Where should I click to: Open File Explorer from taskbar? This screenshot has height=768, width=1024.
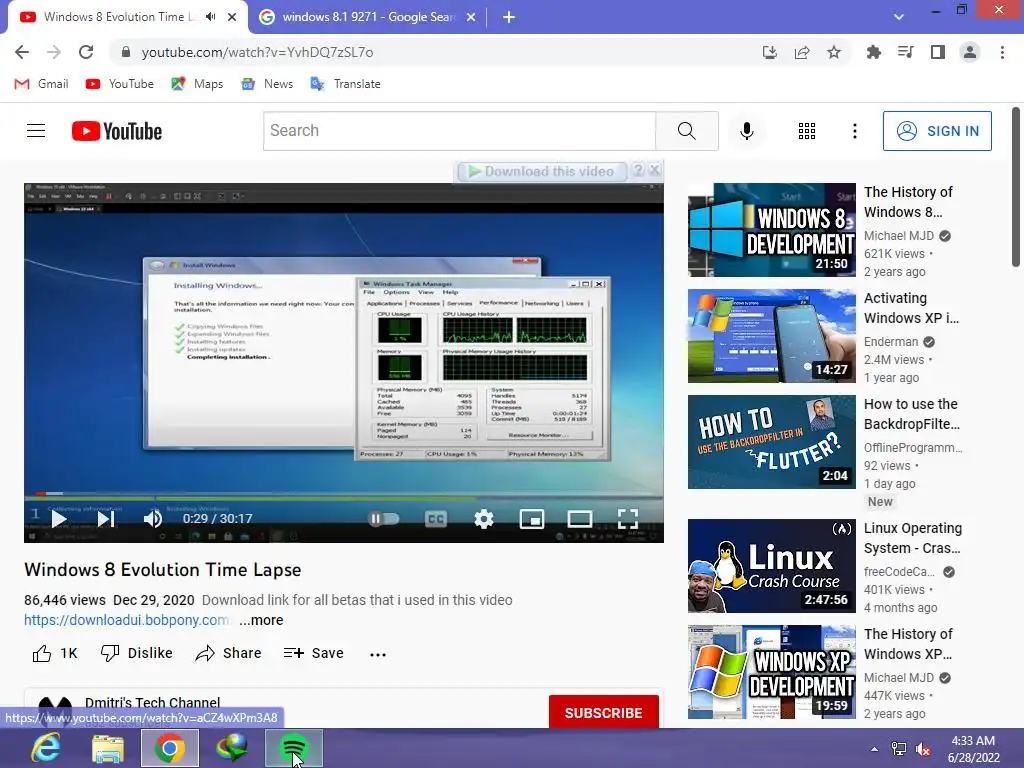click(x=108, y=748)
